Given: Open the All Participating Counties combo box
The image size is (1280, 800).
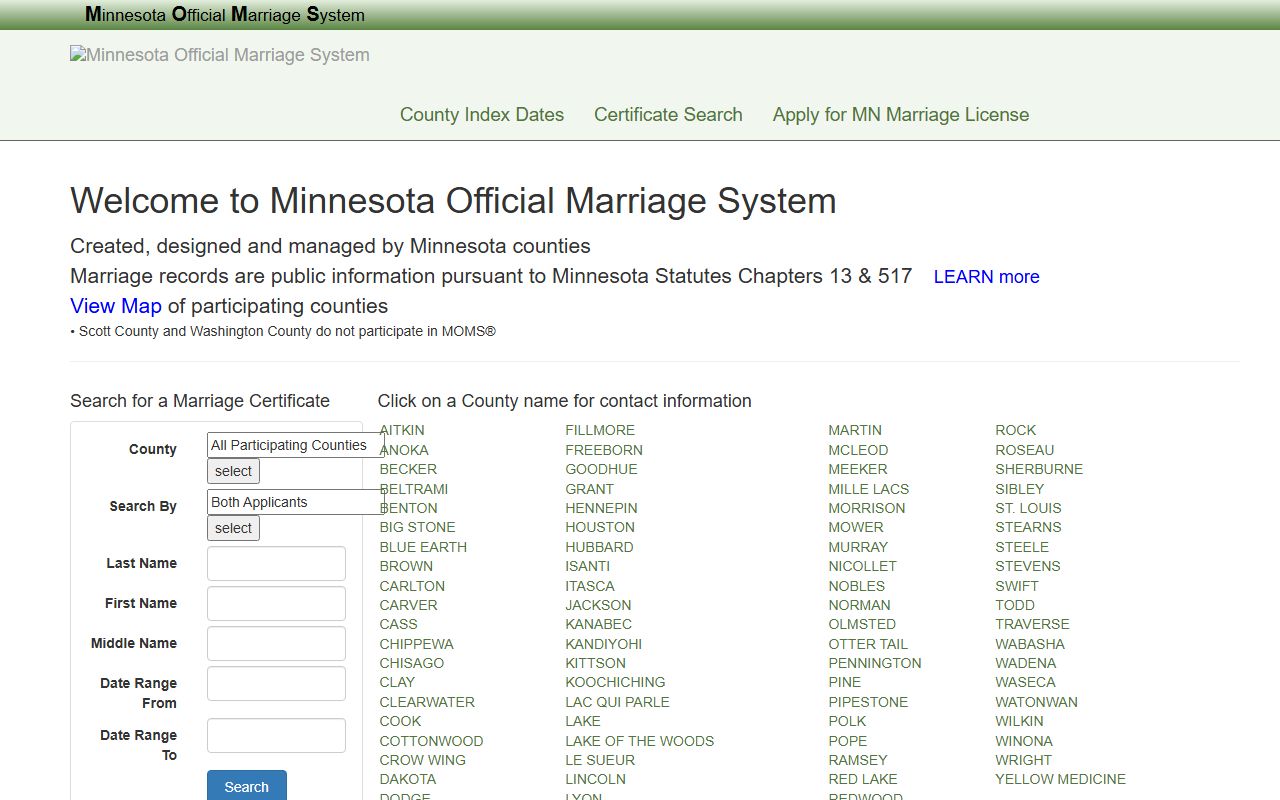Looking at the screenshot, I should point(296,445).
